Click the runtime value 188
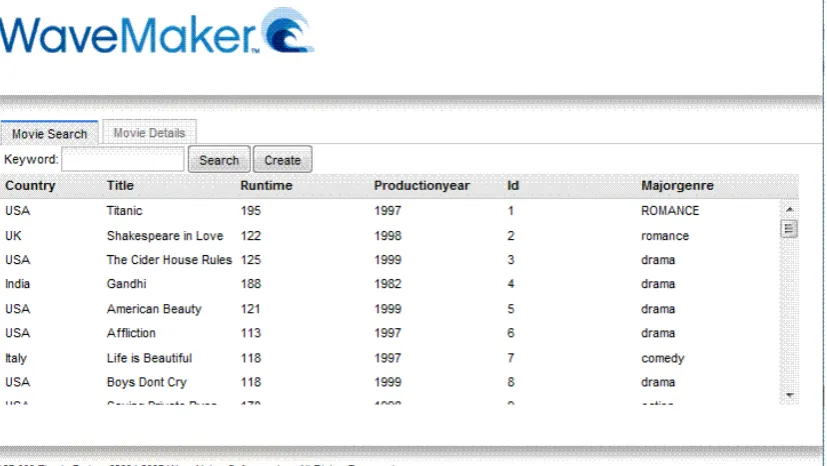 (251, 284)
